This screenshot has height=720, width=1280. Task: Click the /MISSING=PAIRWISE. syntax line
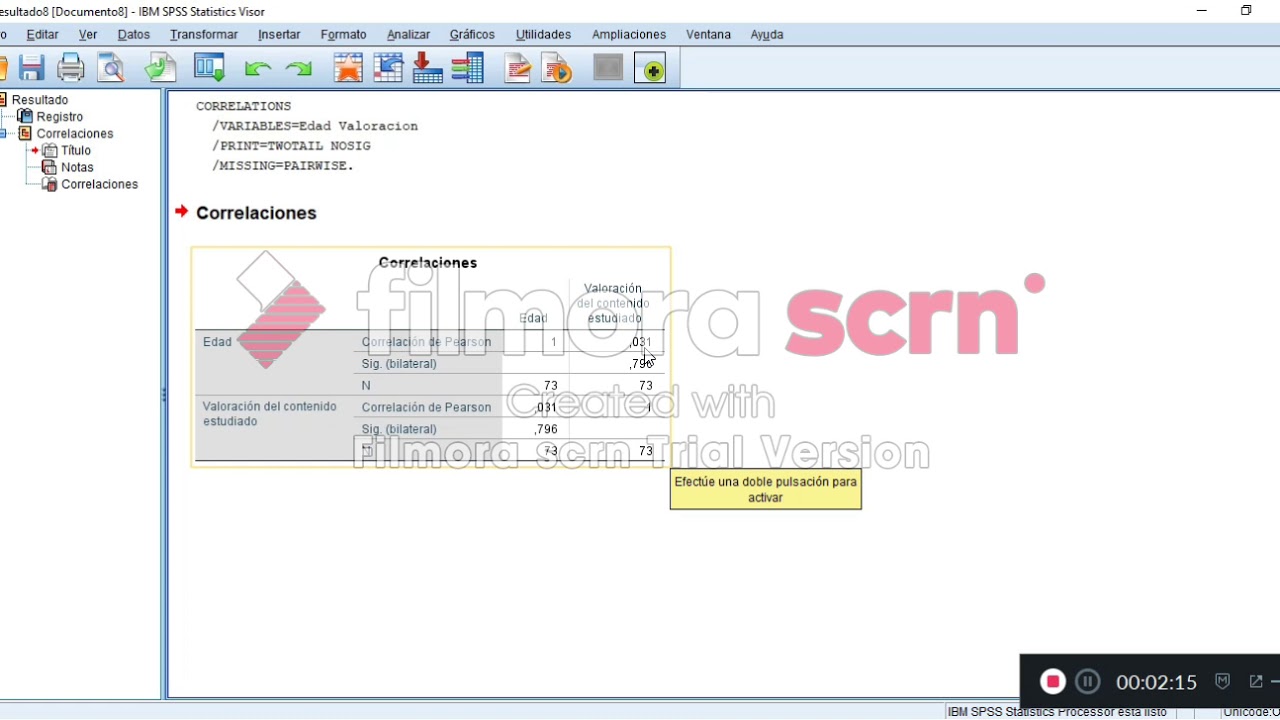[x=283, y=166]
